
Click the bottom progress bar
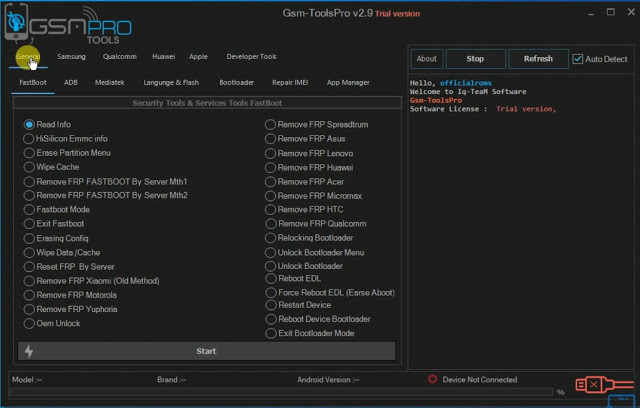tap(281, 392)
